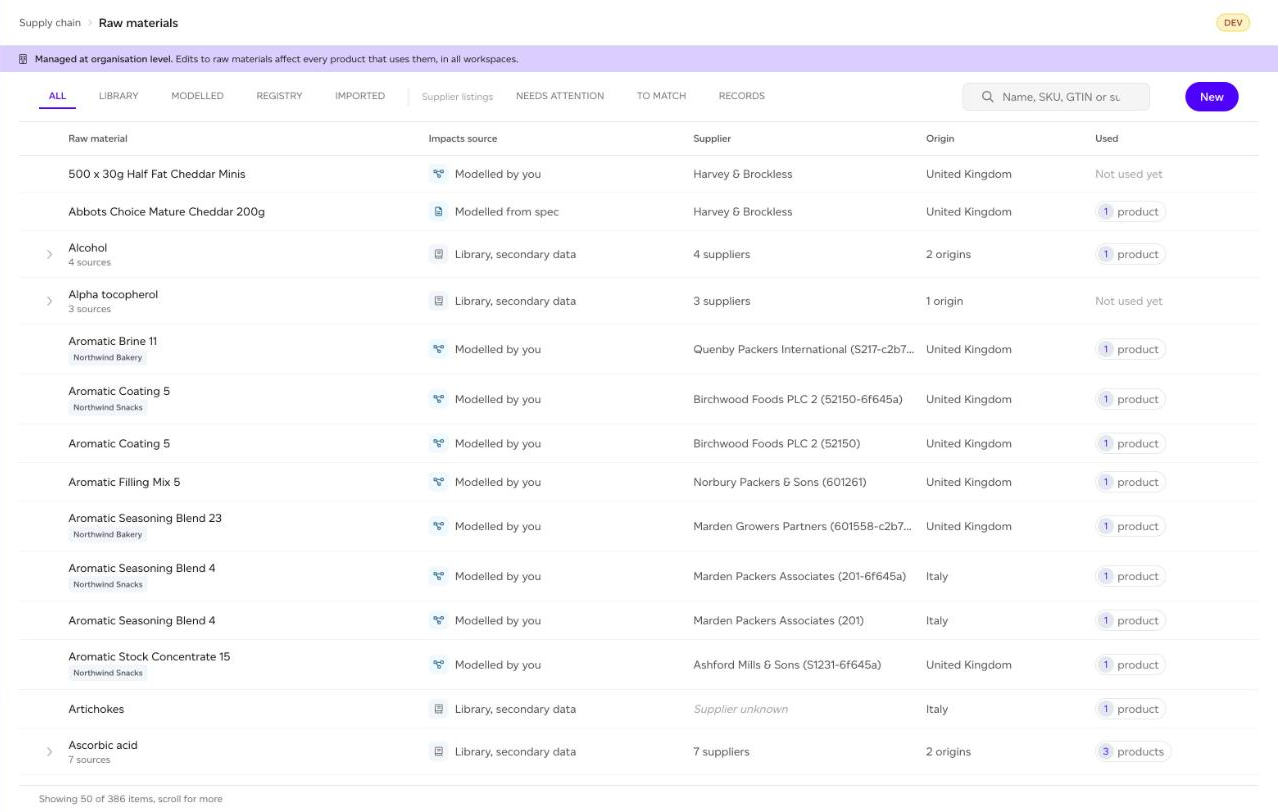The image size is (1278, 812).
Task: Click the library icon in the Alcohol row
Action: [438, 254]
